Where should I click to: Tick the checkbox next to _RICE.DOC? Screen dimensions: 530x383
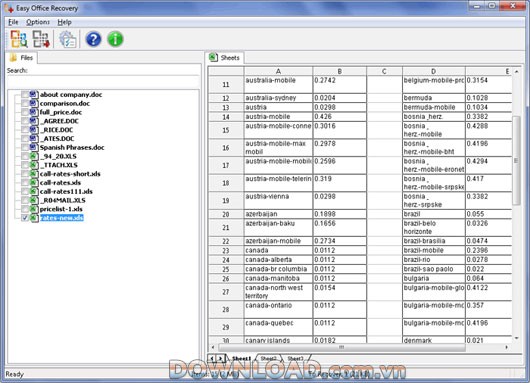pos(25,129)
